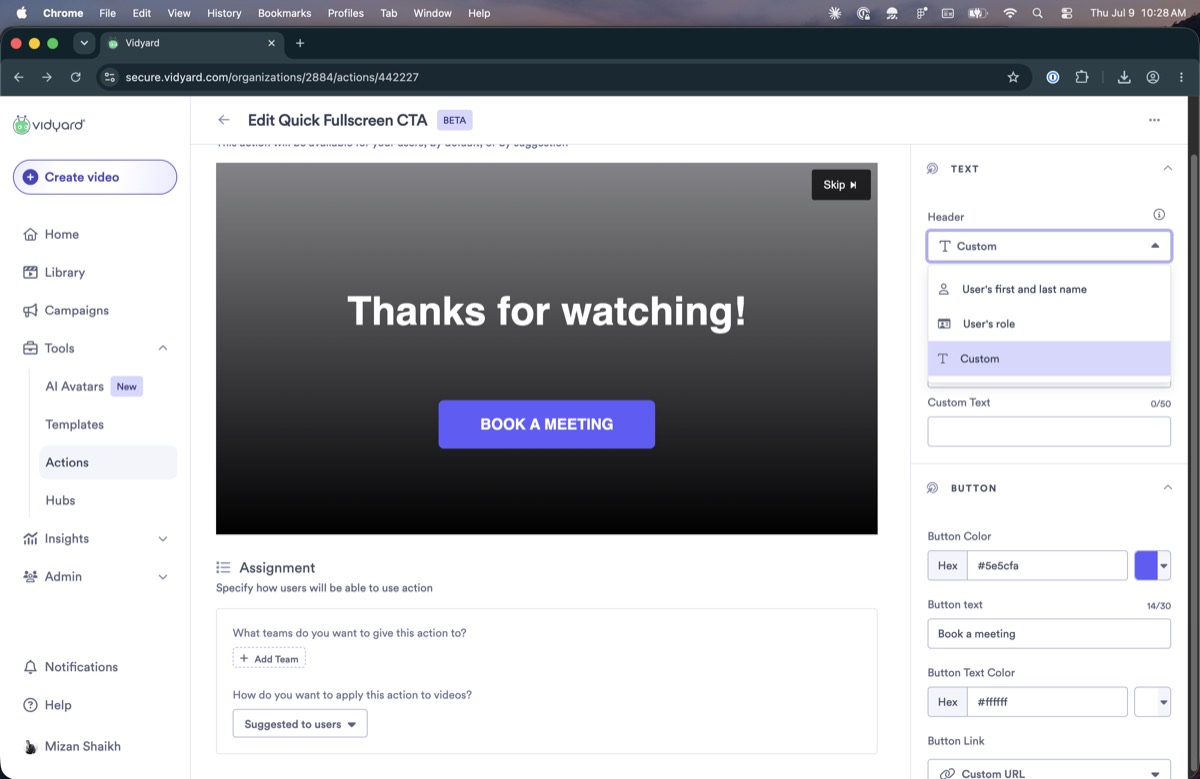
Task: Click the Create video button
Action: point(95,177)
